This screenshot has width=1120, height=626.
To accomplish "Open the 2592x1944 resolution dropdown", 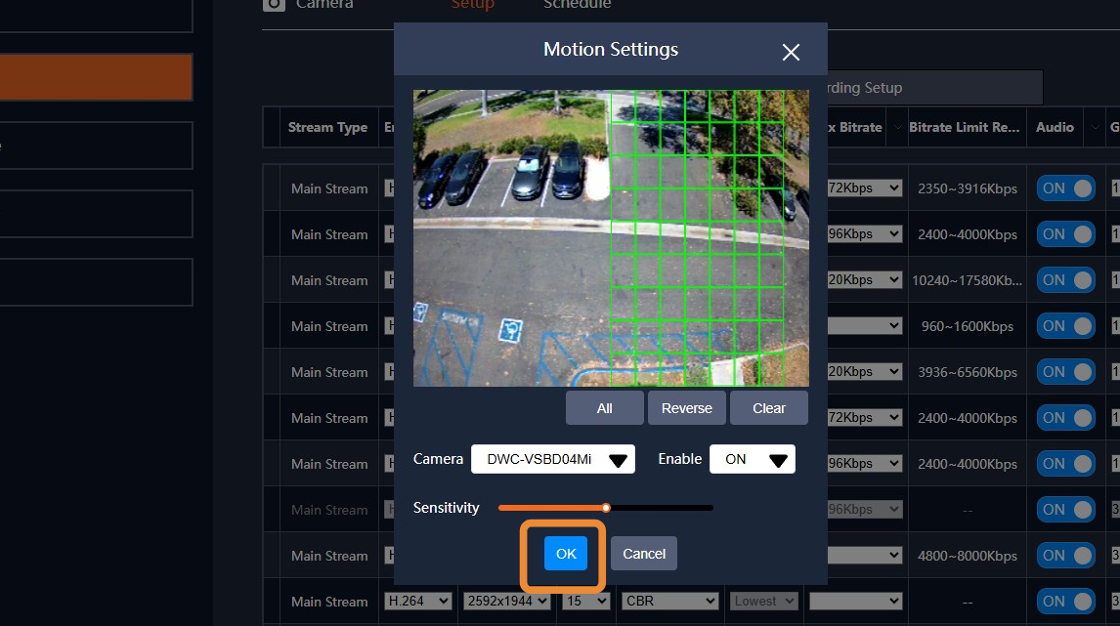I will [506, 601].
